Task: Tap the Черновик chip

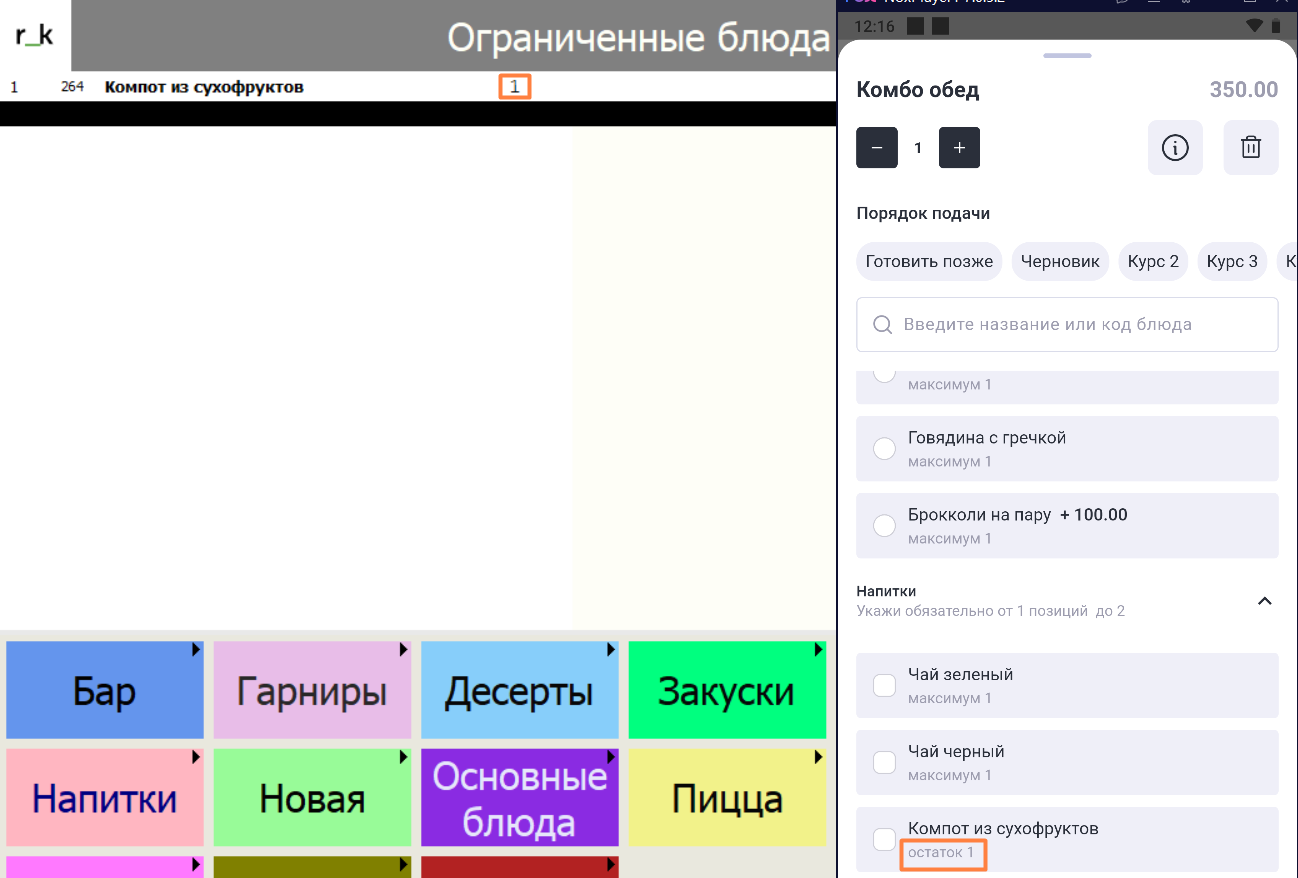Action: (x=1060, y=262)
